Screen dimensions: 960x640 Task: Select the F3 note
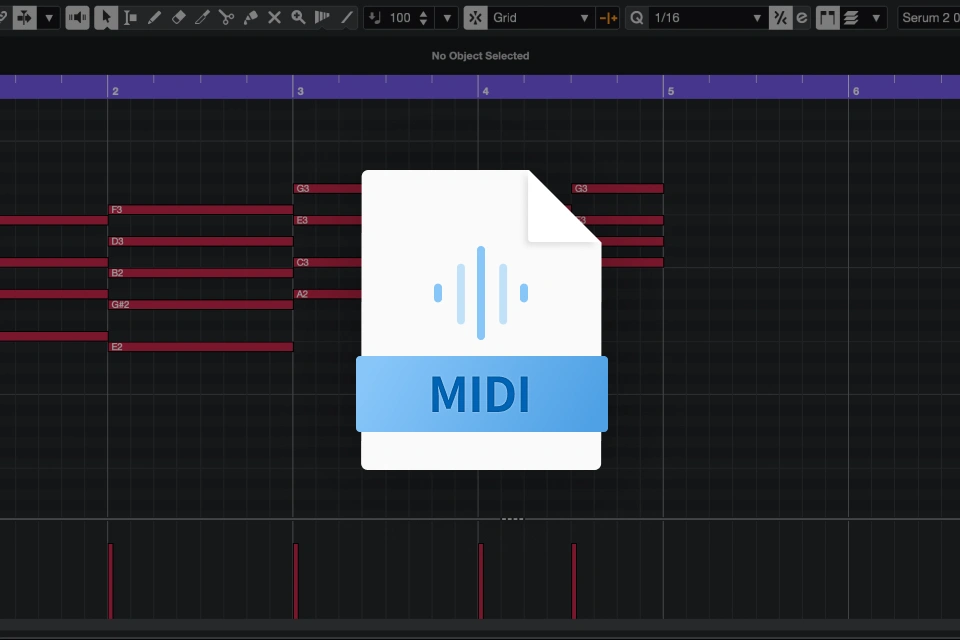coord(201,209)
